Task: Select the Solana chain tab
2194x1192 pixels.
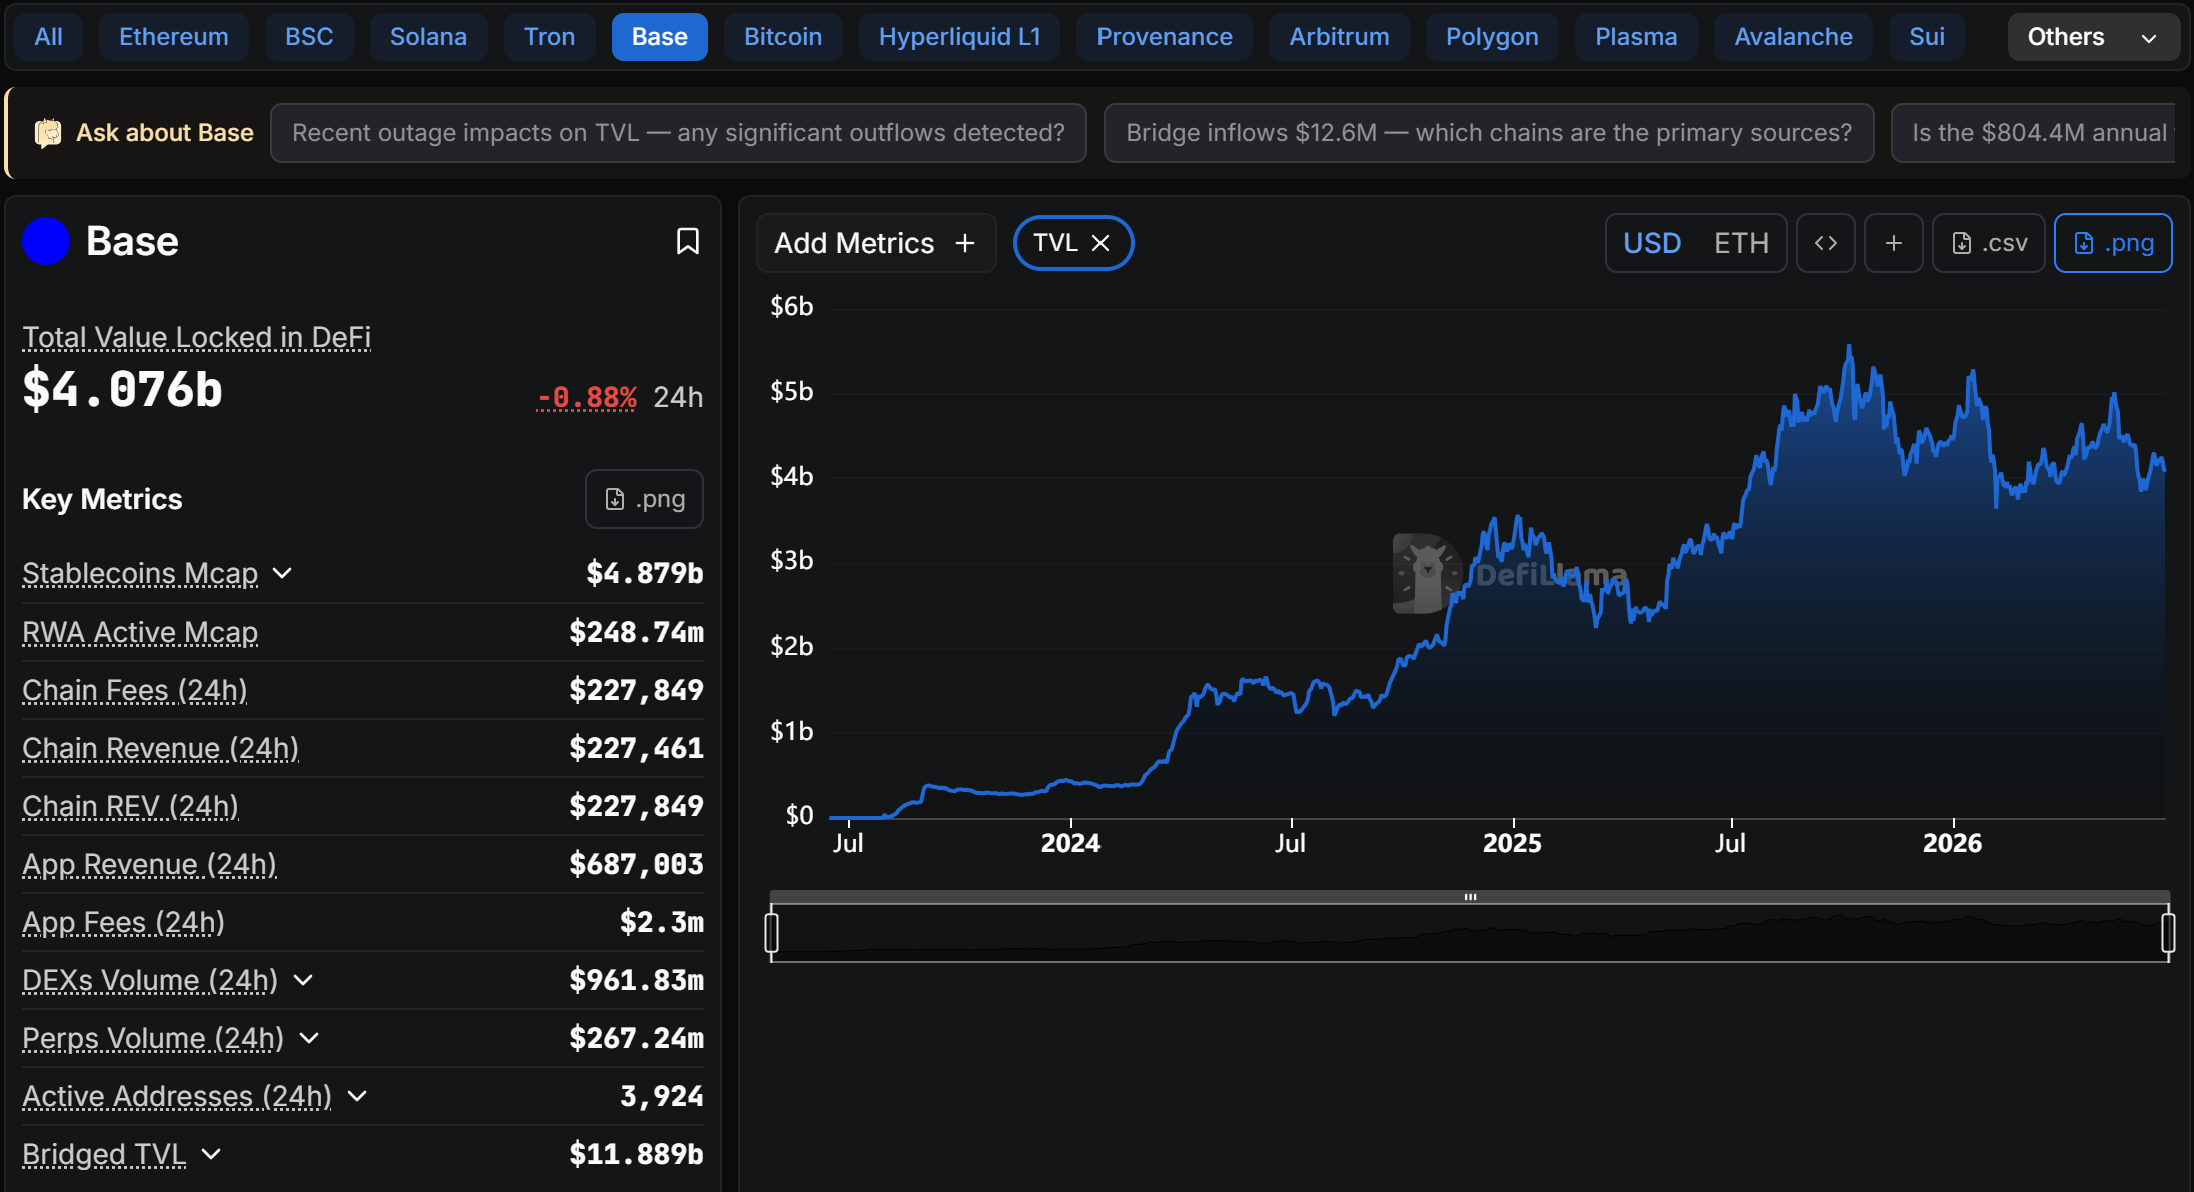Action: click(428, 37)
